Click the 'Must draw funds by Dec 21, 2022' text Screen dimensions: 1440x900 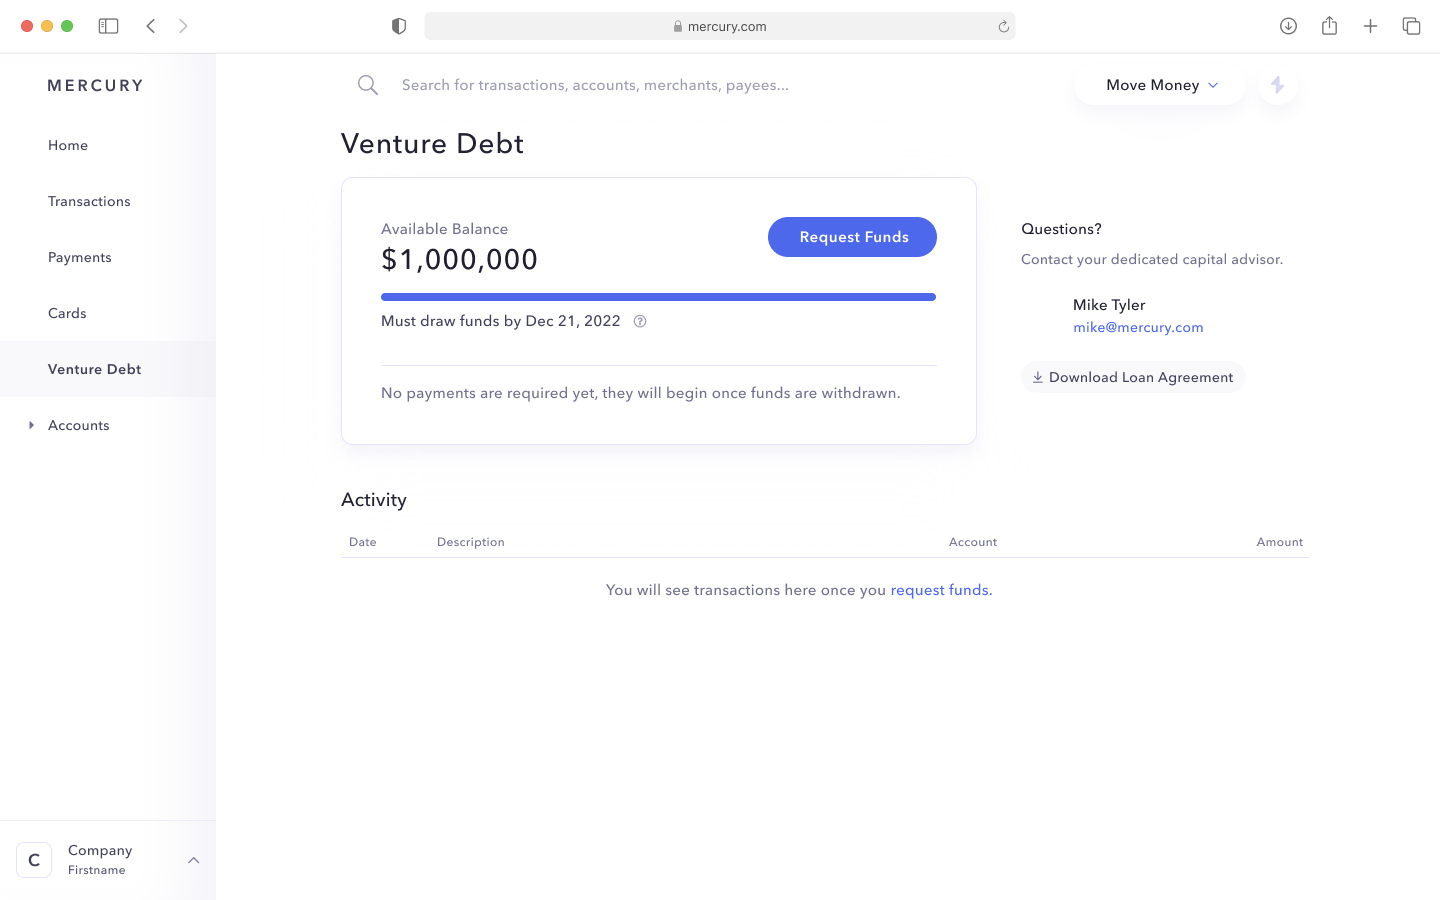point(501,321)
